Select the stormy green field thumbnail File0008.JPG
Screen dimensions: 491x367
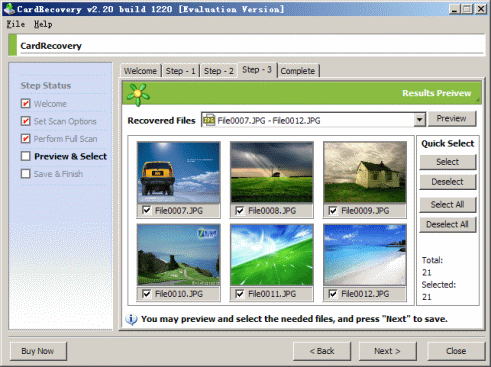point(272,172)
